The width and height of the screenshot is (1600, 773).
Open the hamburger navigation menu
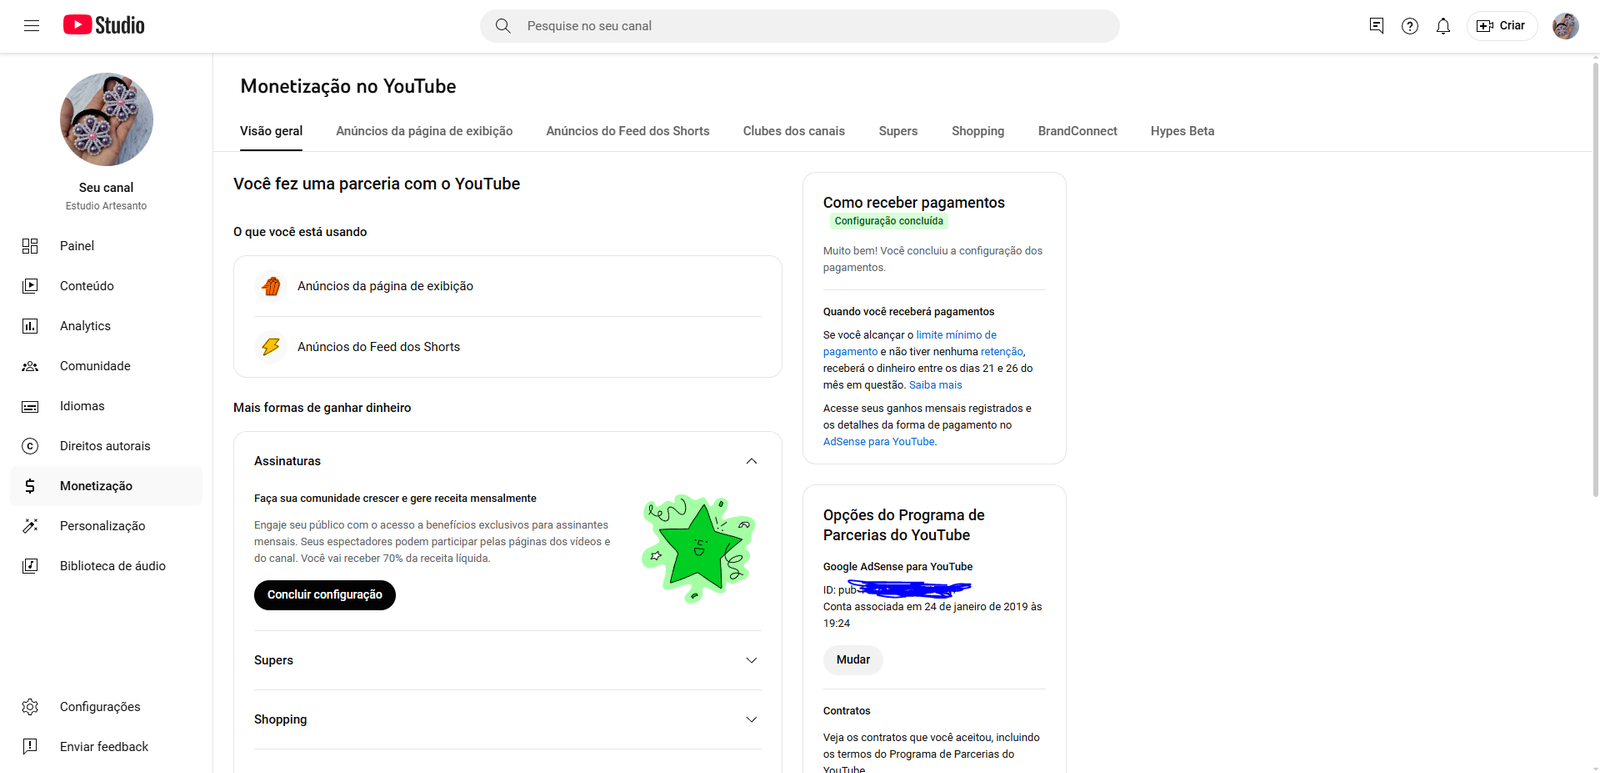click(x=32, y=26)
